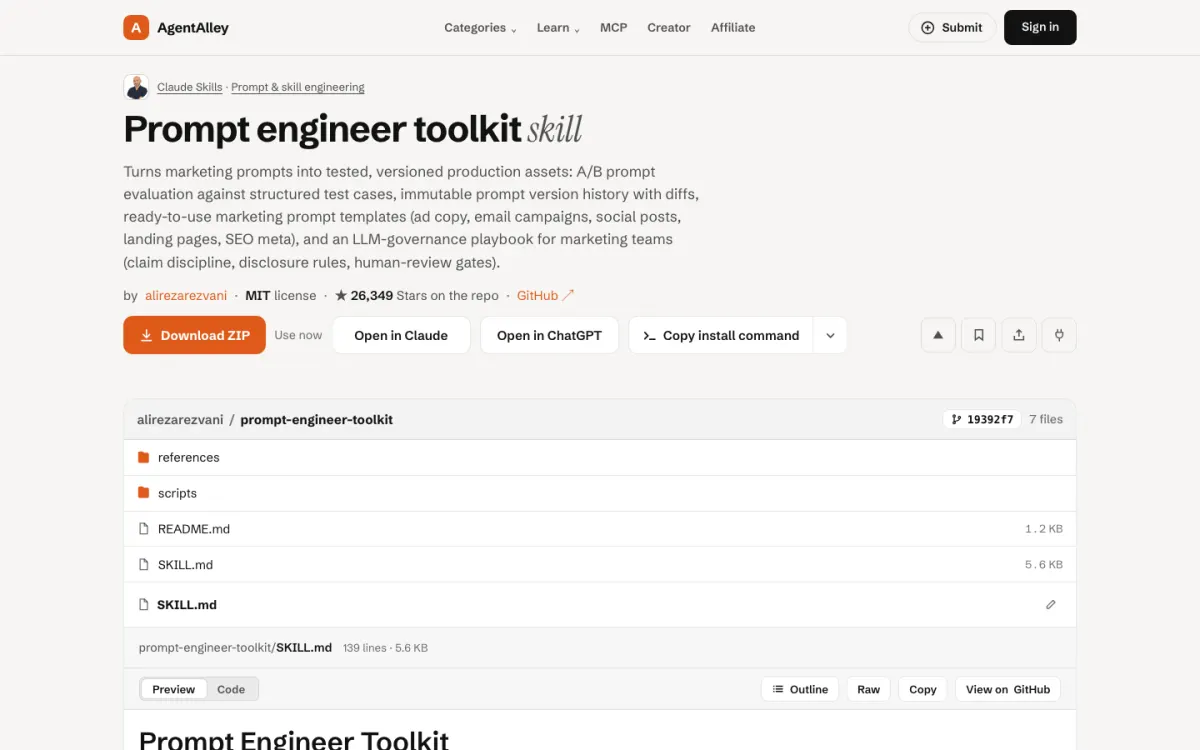Click the edit pencil icon for SKILL.md
1200x750 pixels.
(x=1051, y=605)
